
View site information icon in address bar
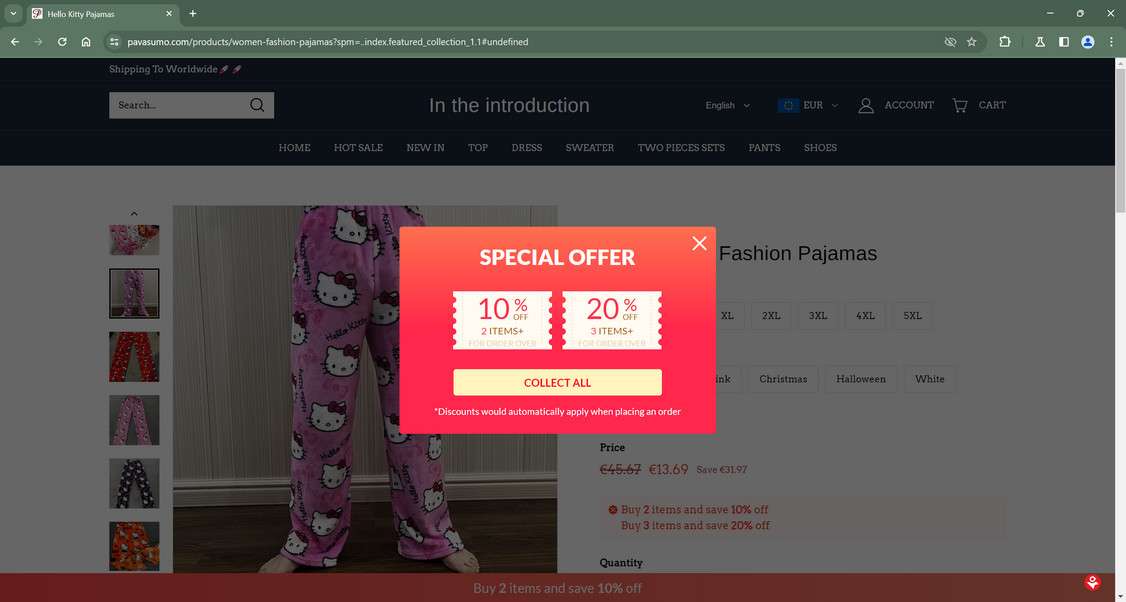(113, 42)
